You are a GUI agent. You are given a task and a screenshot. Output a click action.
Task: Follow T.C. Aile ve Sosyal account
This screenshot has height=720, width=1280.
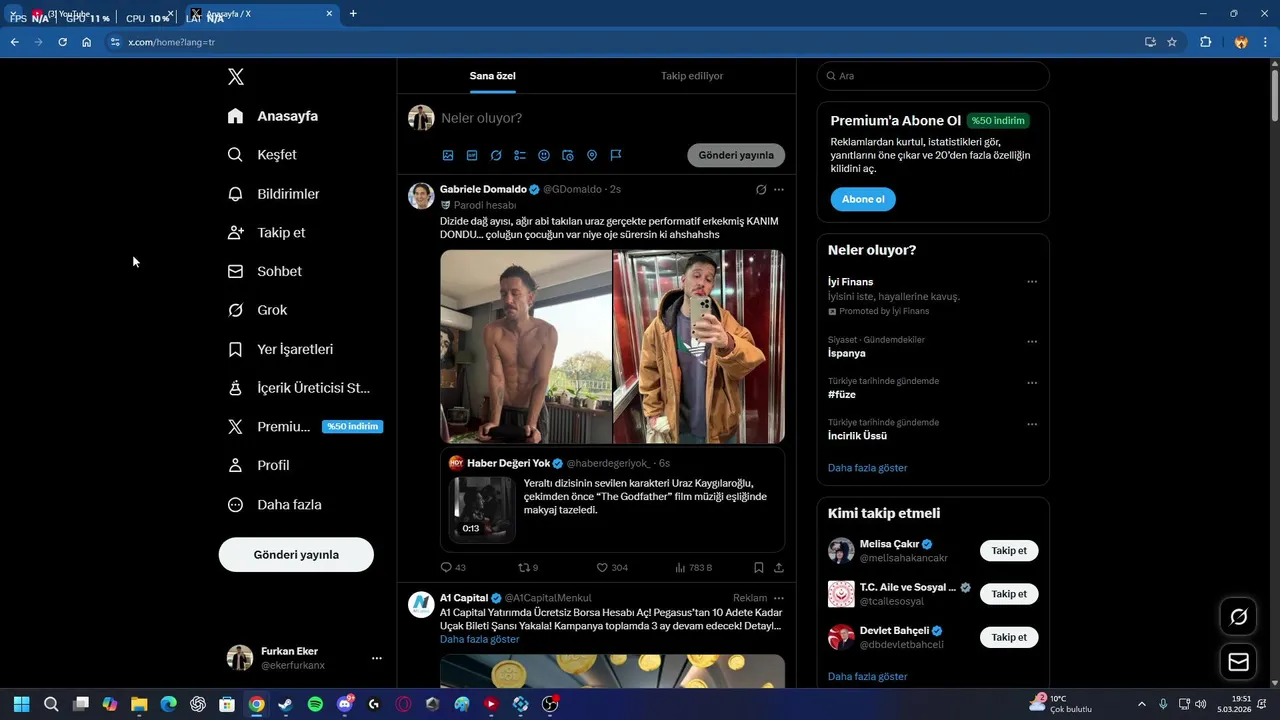[1009, 594]
